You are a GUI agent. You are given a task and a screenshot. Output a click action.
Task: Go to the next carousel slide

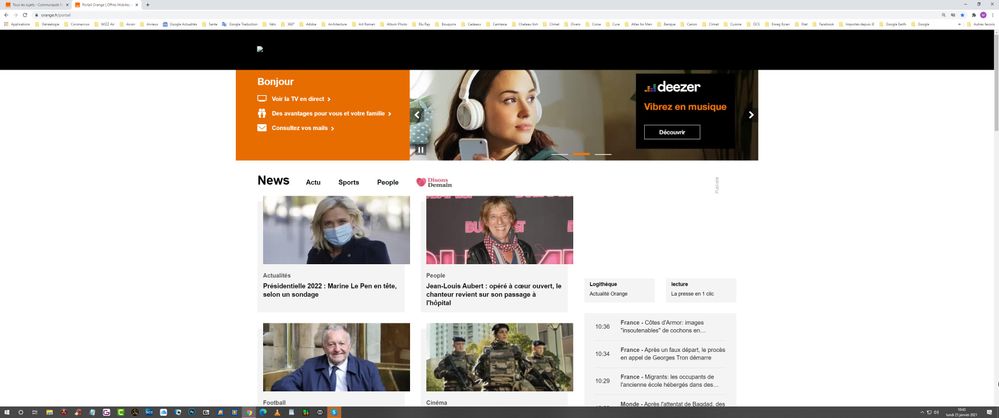pos(751,115)
